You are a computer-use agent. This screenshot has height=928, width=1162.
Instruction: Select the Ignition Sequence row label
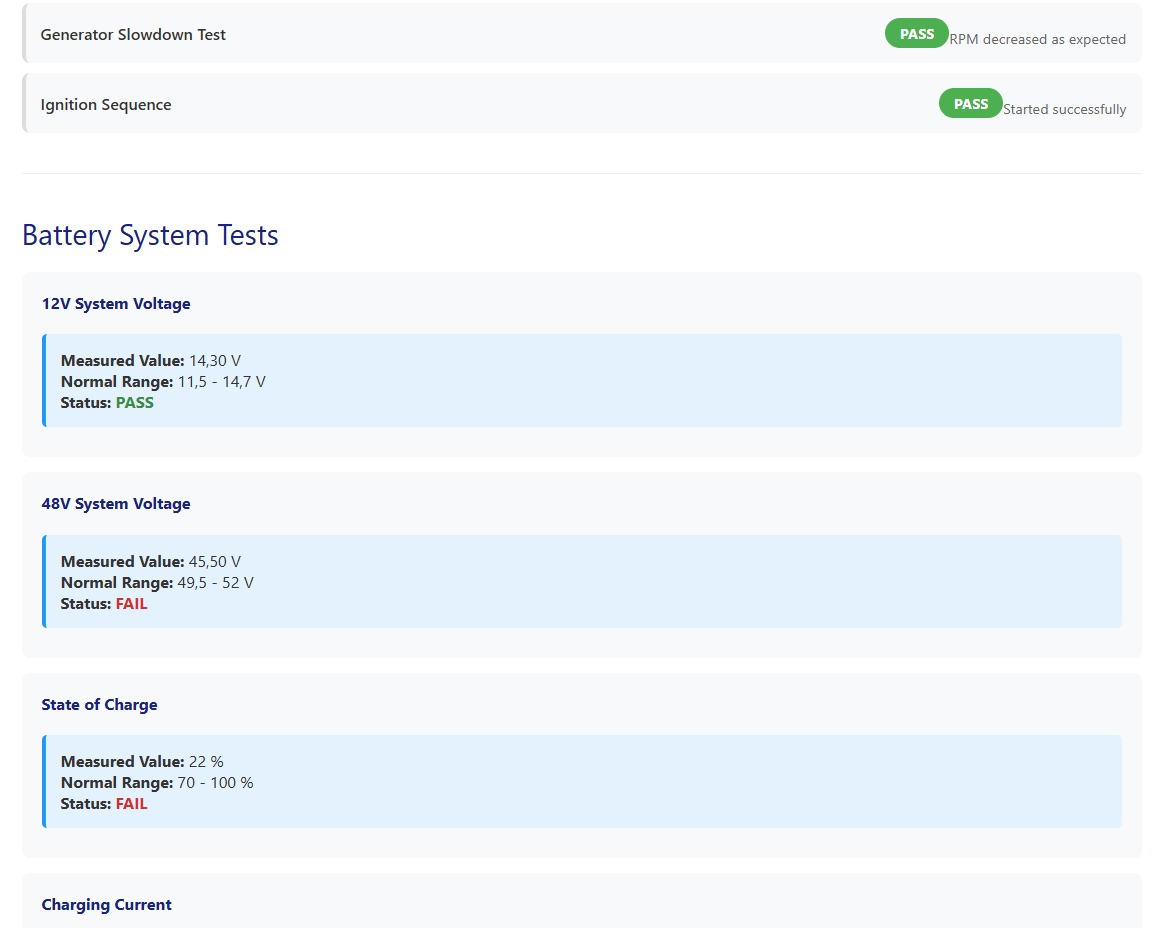coord(106,105)
